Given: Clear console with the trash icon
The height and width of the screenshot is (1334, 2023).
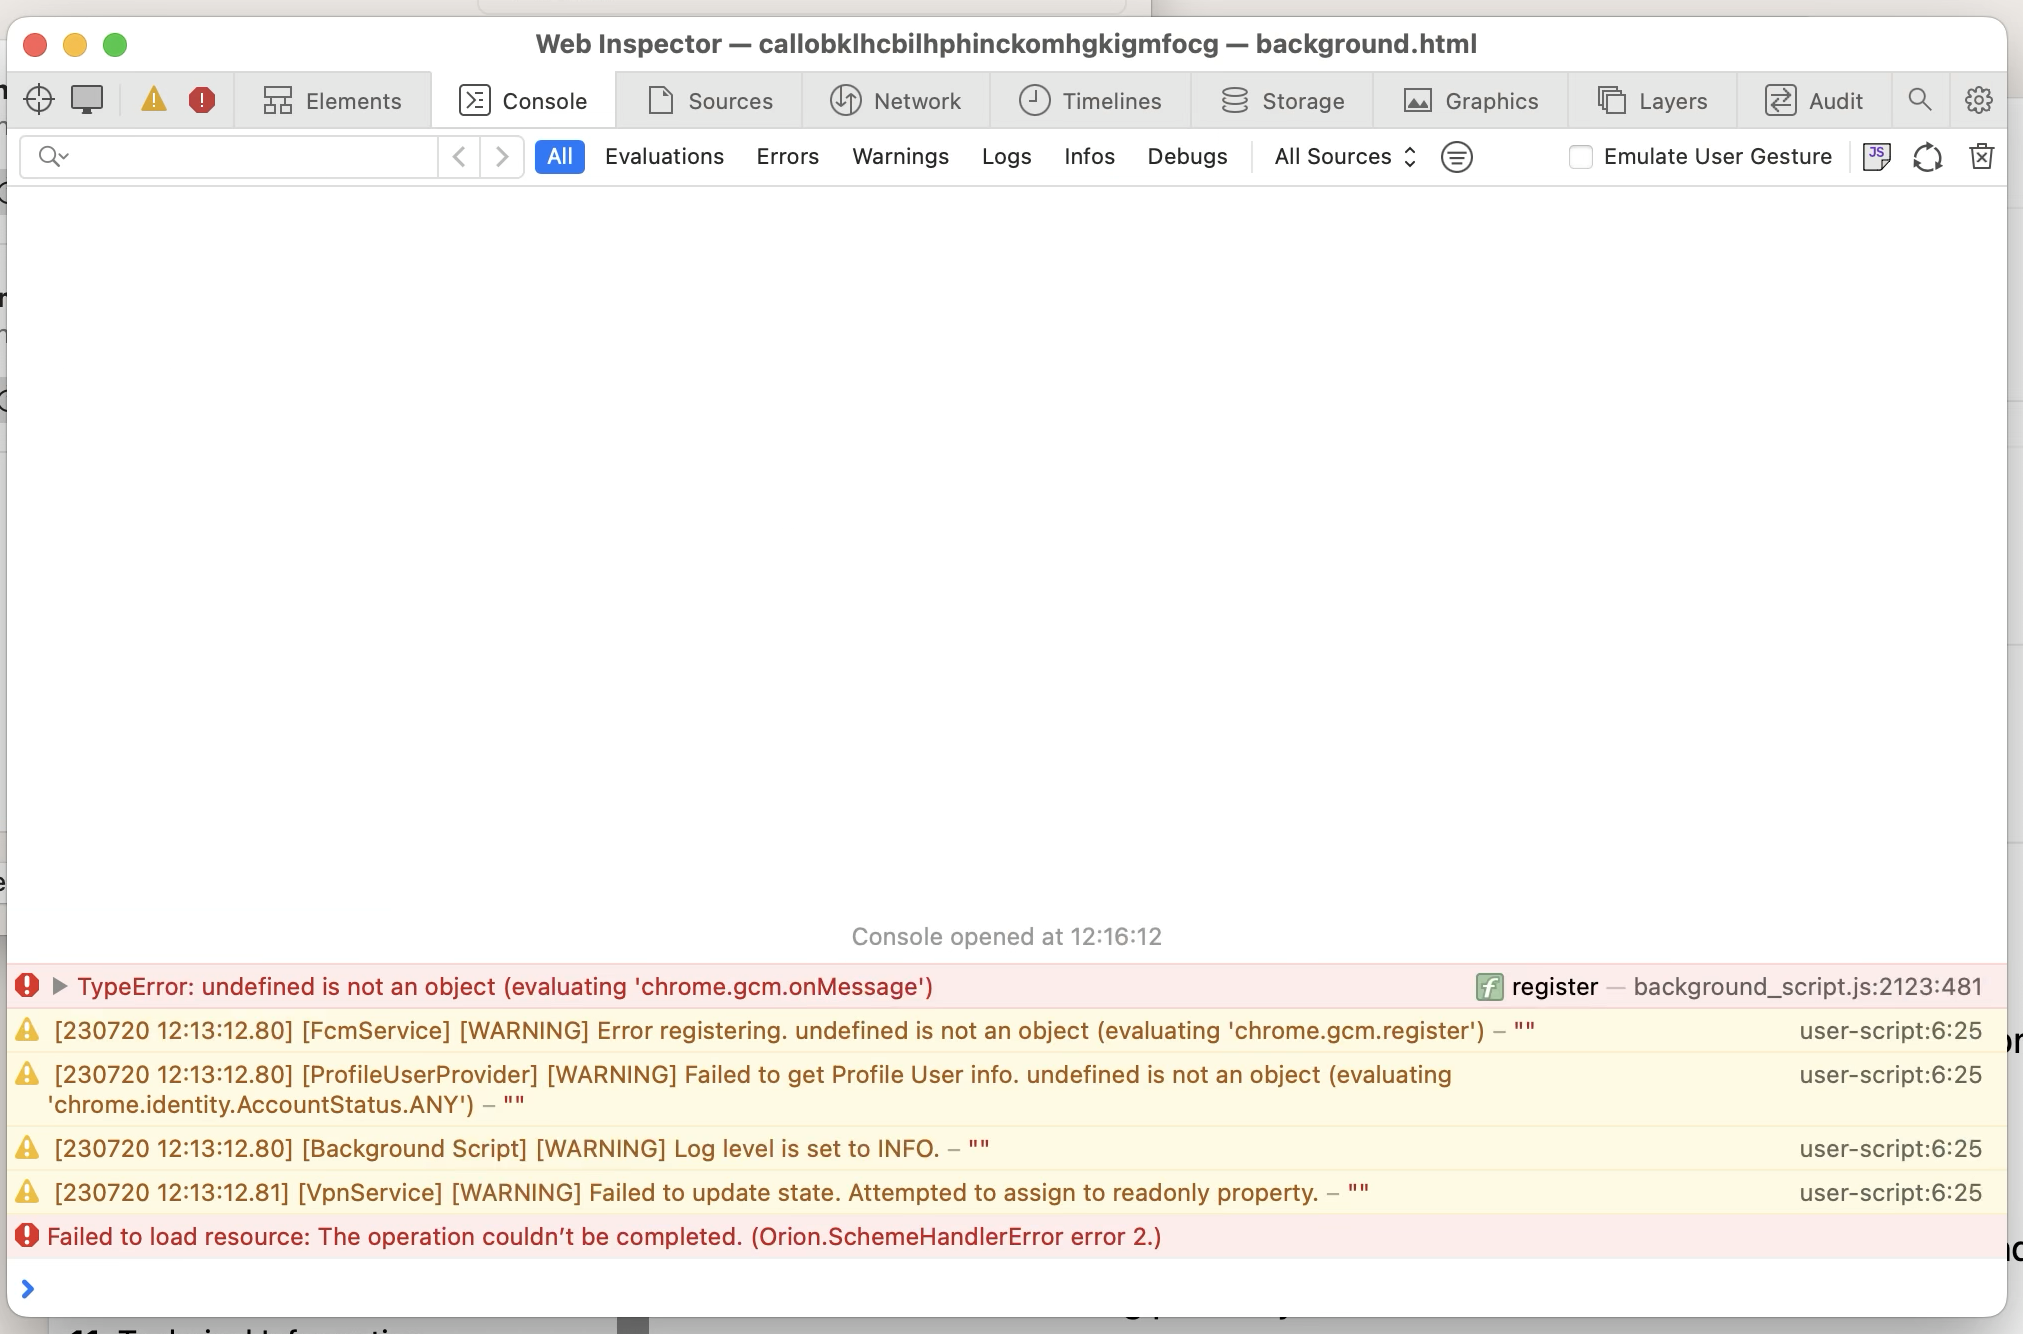Looking at the screenshot, I should [x=1981, y=157].
